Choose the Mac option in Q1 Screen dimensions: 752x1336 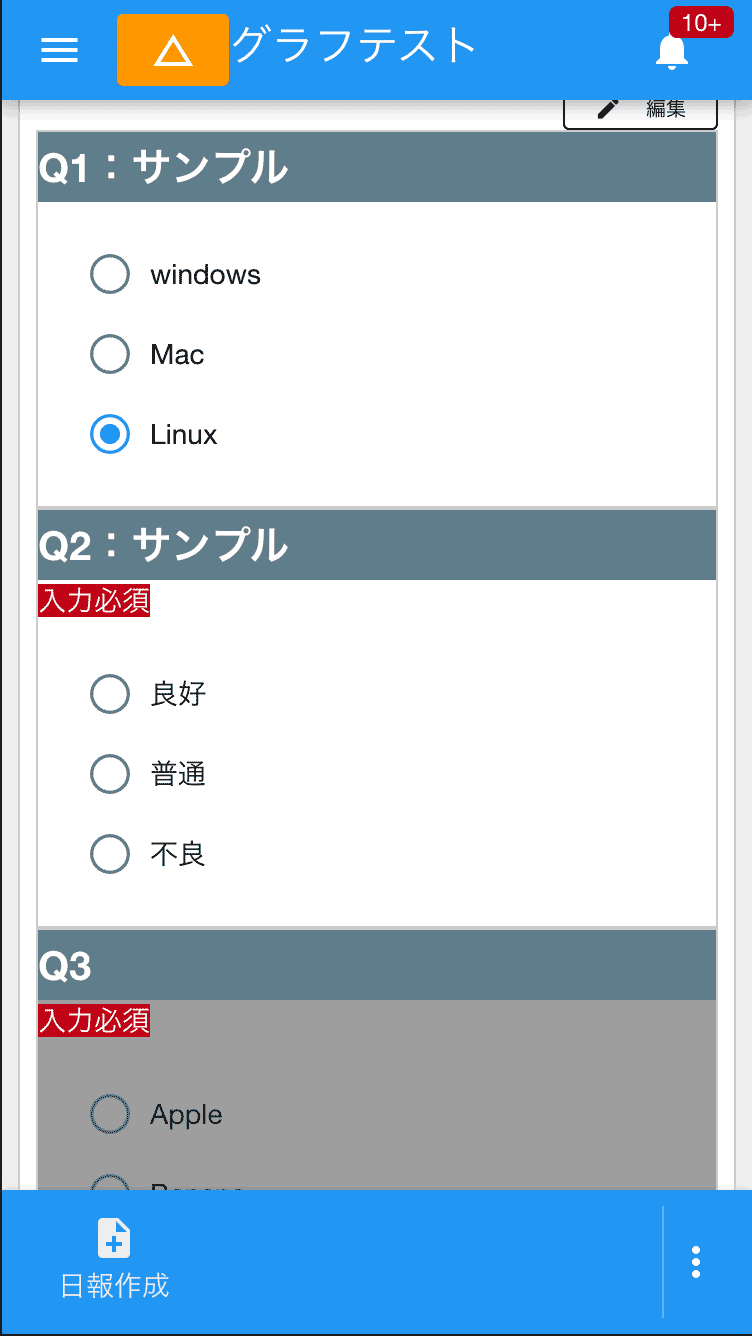pyautogui.click(x=110, y=354)
